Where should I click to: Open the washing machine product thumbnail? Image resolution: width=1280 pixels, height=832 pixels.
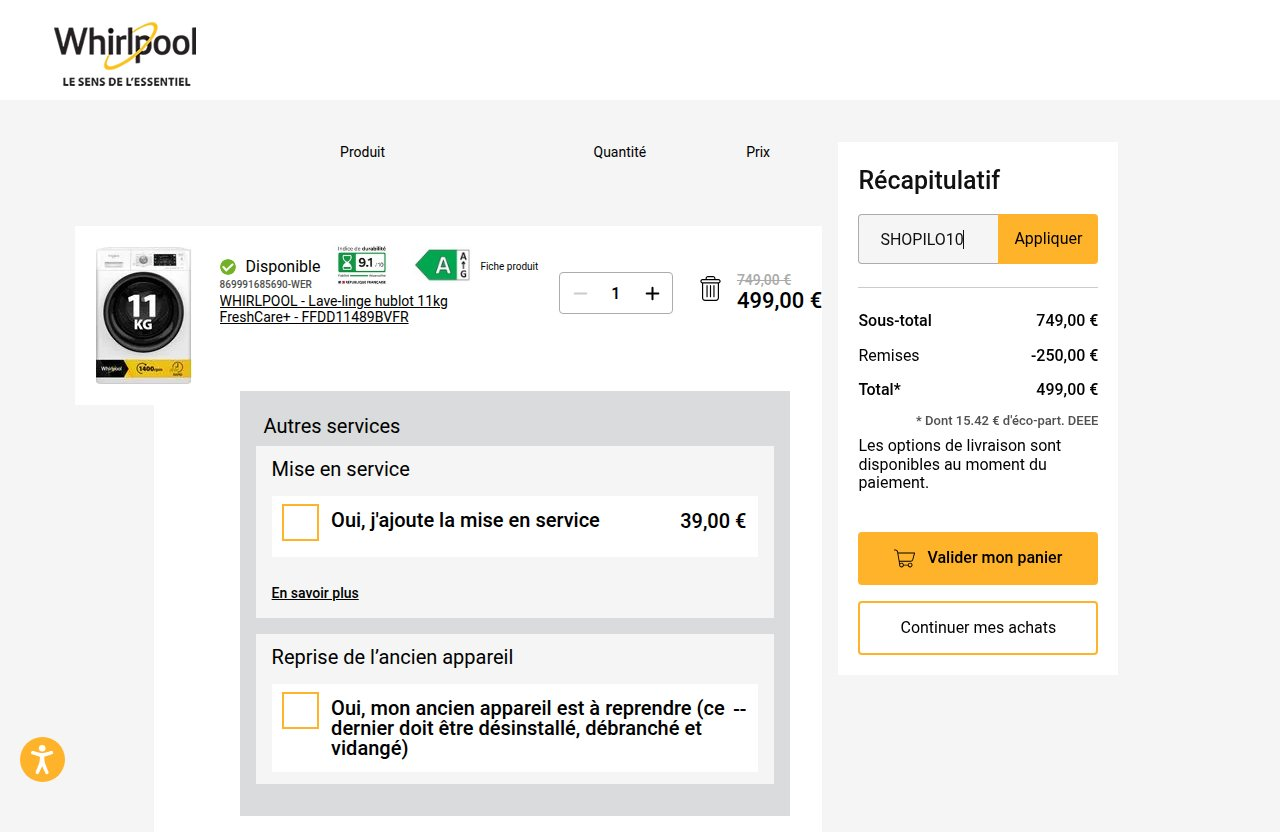pos(143,315)
